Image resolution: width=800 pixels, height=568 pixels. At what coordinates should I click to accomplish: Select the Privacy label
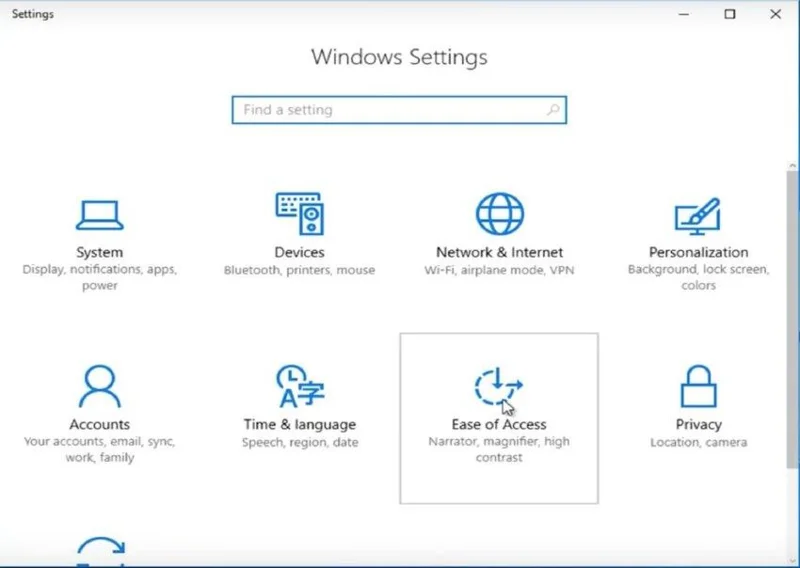(x=698, y=425)
